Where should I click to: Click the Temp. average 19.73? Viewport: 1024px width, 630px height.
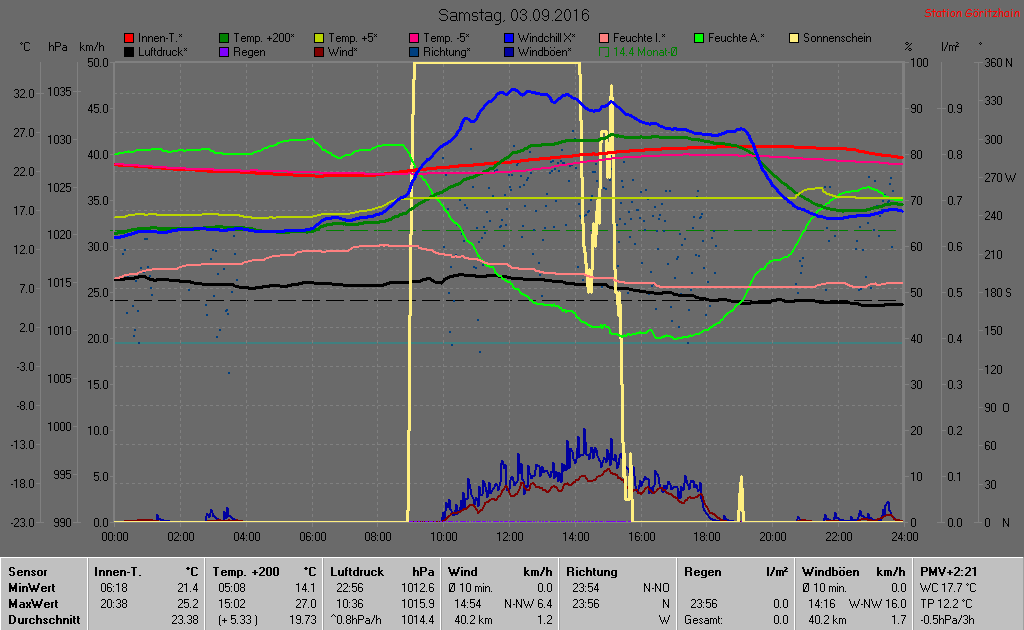(302, 620)
